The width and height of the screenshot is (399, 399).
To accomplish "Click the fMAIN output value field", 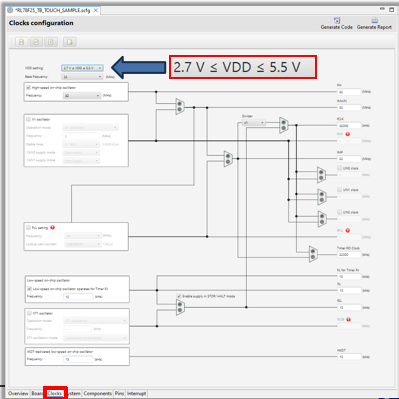I will [x=349, y=108].
